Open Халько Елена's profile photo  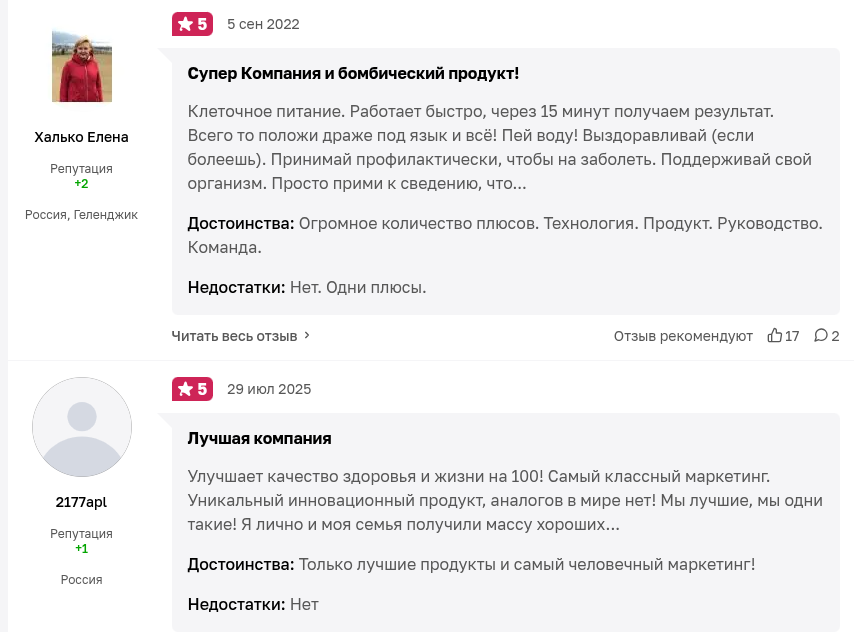[x=82, y=65]
